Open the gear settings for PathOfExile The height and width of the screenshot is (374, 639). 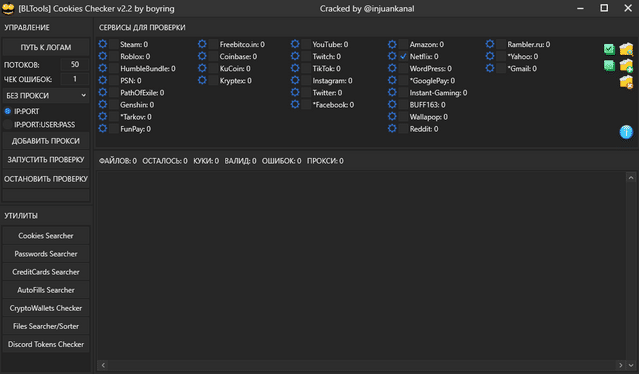tap(103, 92)
